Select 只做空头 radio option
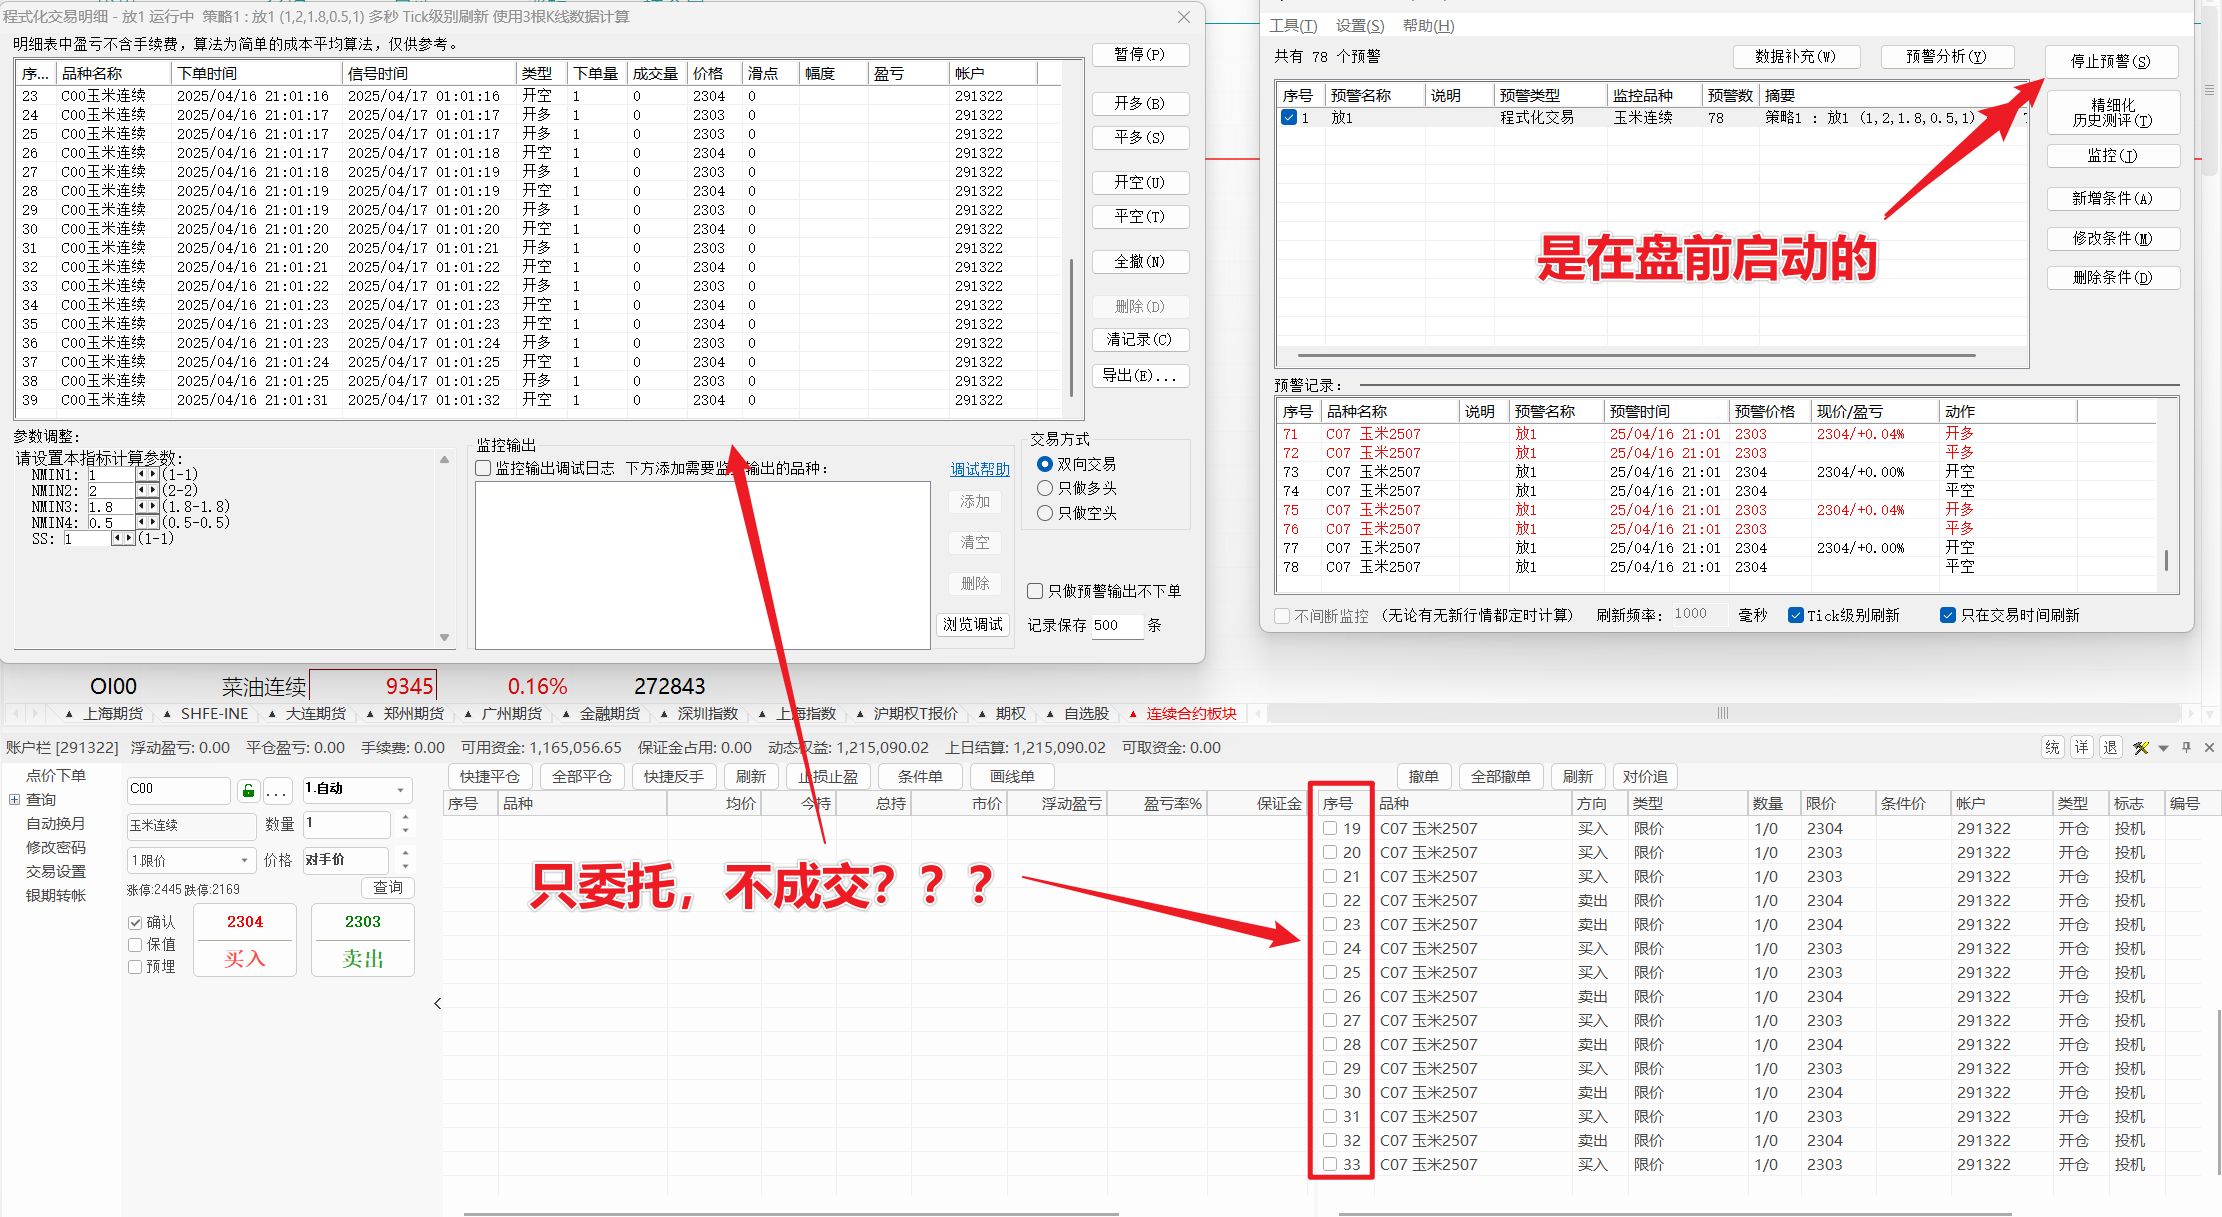 click(x=1045, y=513)
